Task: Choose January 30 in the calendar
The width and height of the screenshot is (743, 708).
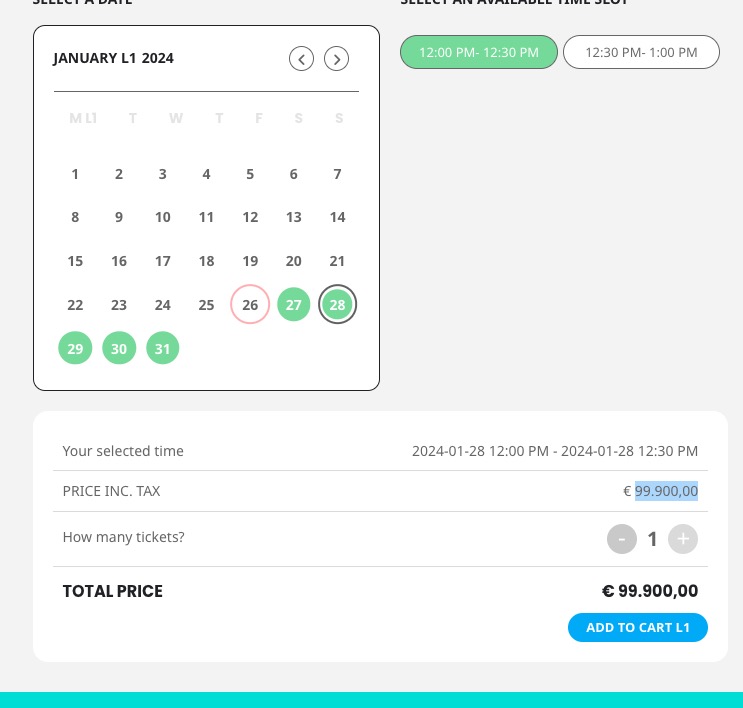Action: click(x=119, y=348)
